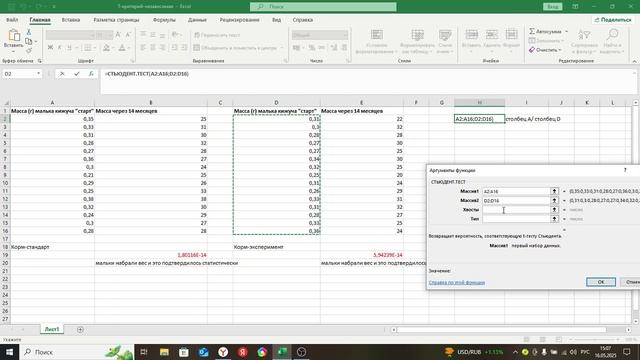Switch to the Разметка страницы tab
The height and width of the screenshot is (360, 640).
(116, 20)
